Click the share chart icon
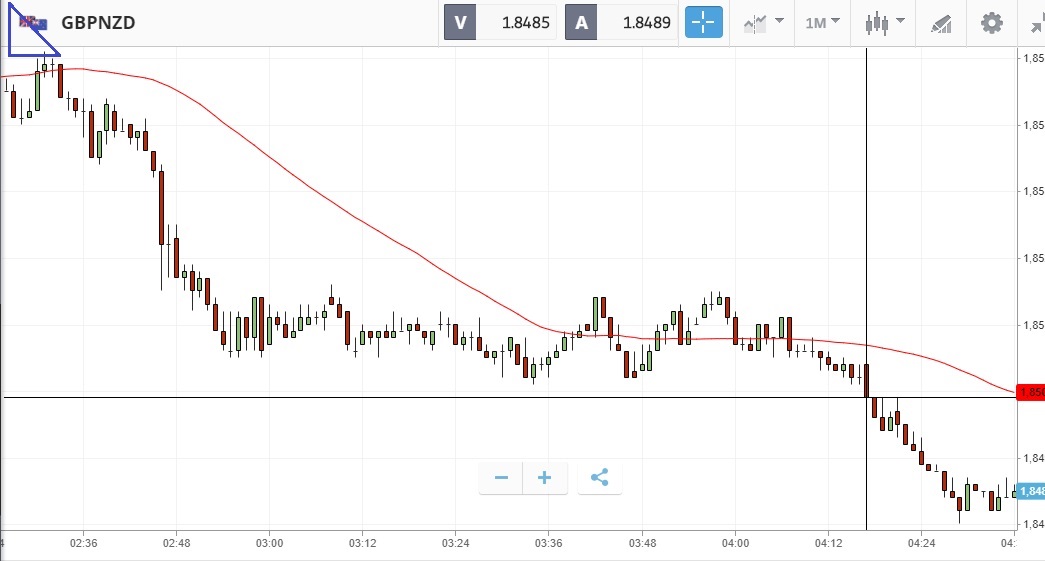Viewport: 1045px width, 561px height. pyautogui.click(x=599, y=478)
